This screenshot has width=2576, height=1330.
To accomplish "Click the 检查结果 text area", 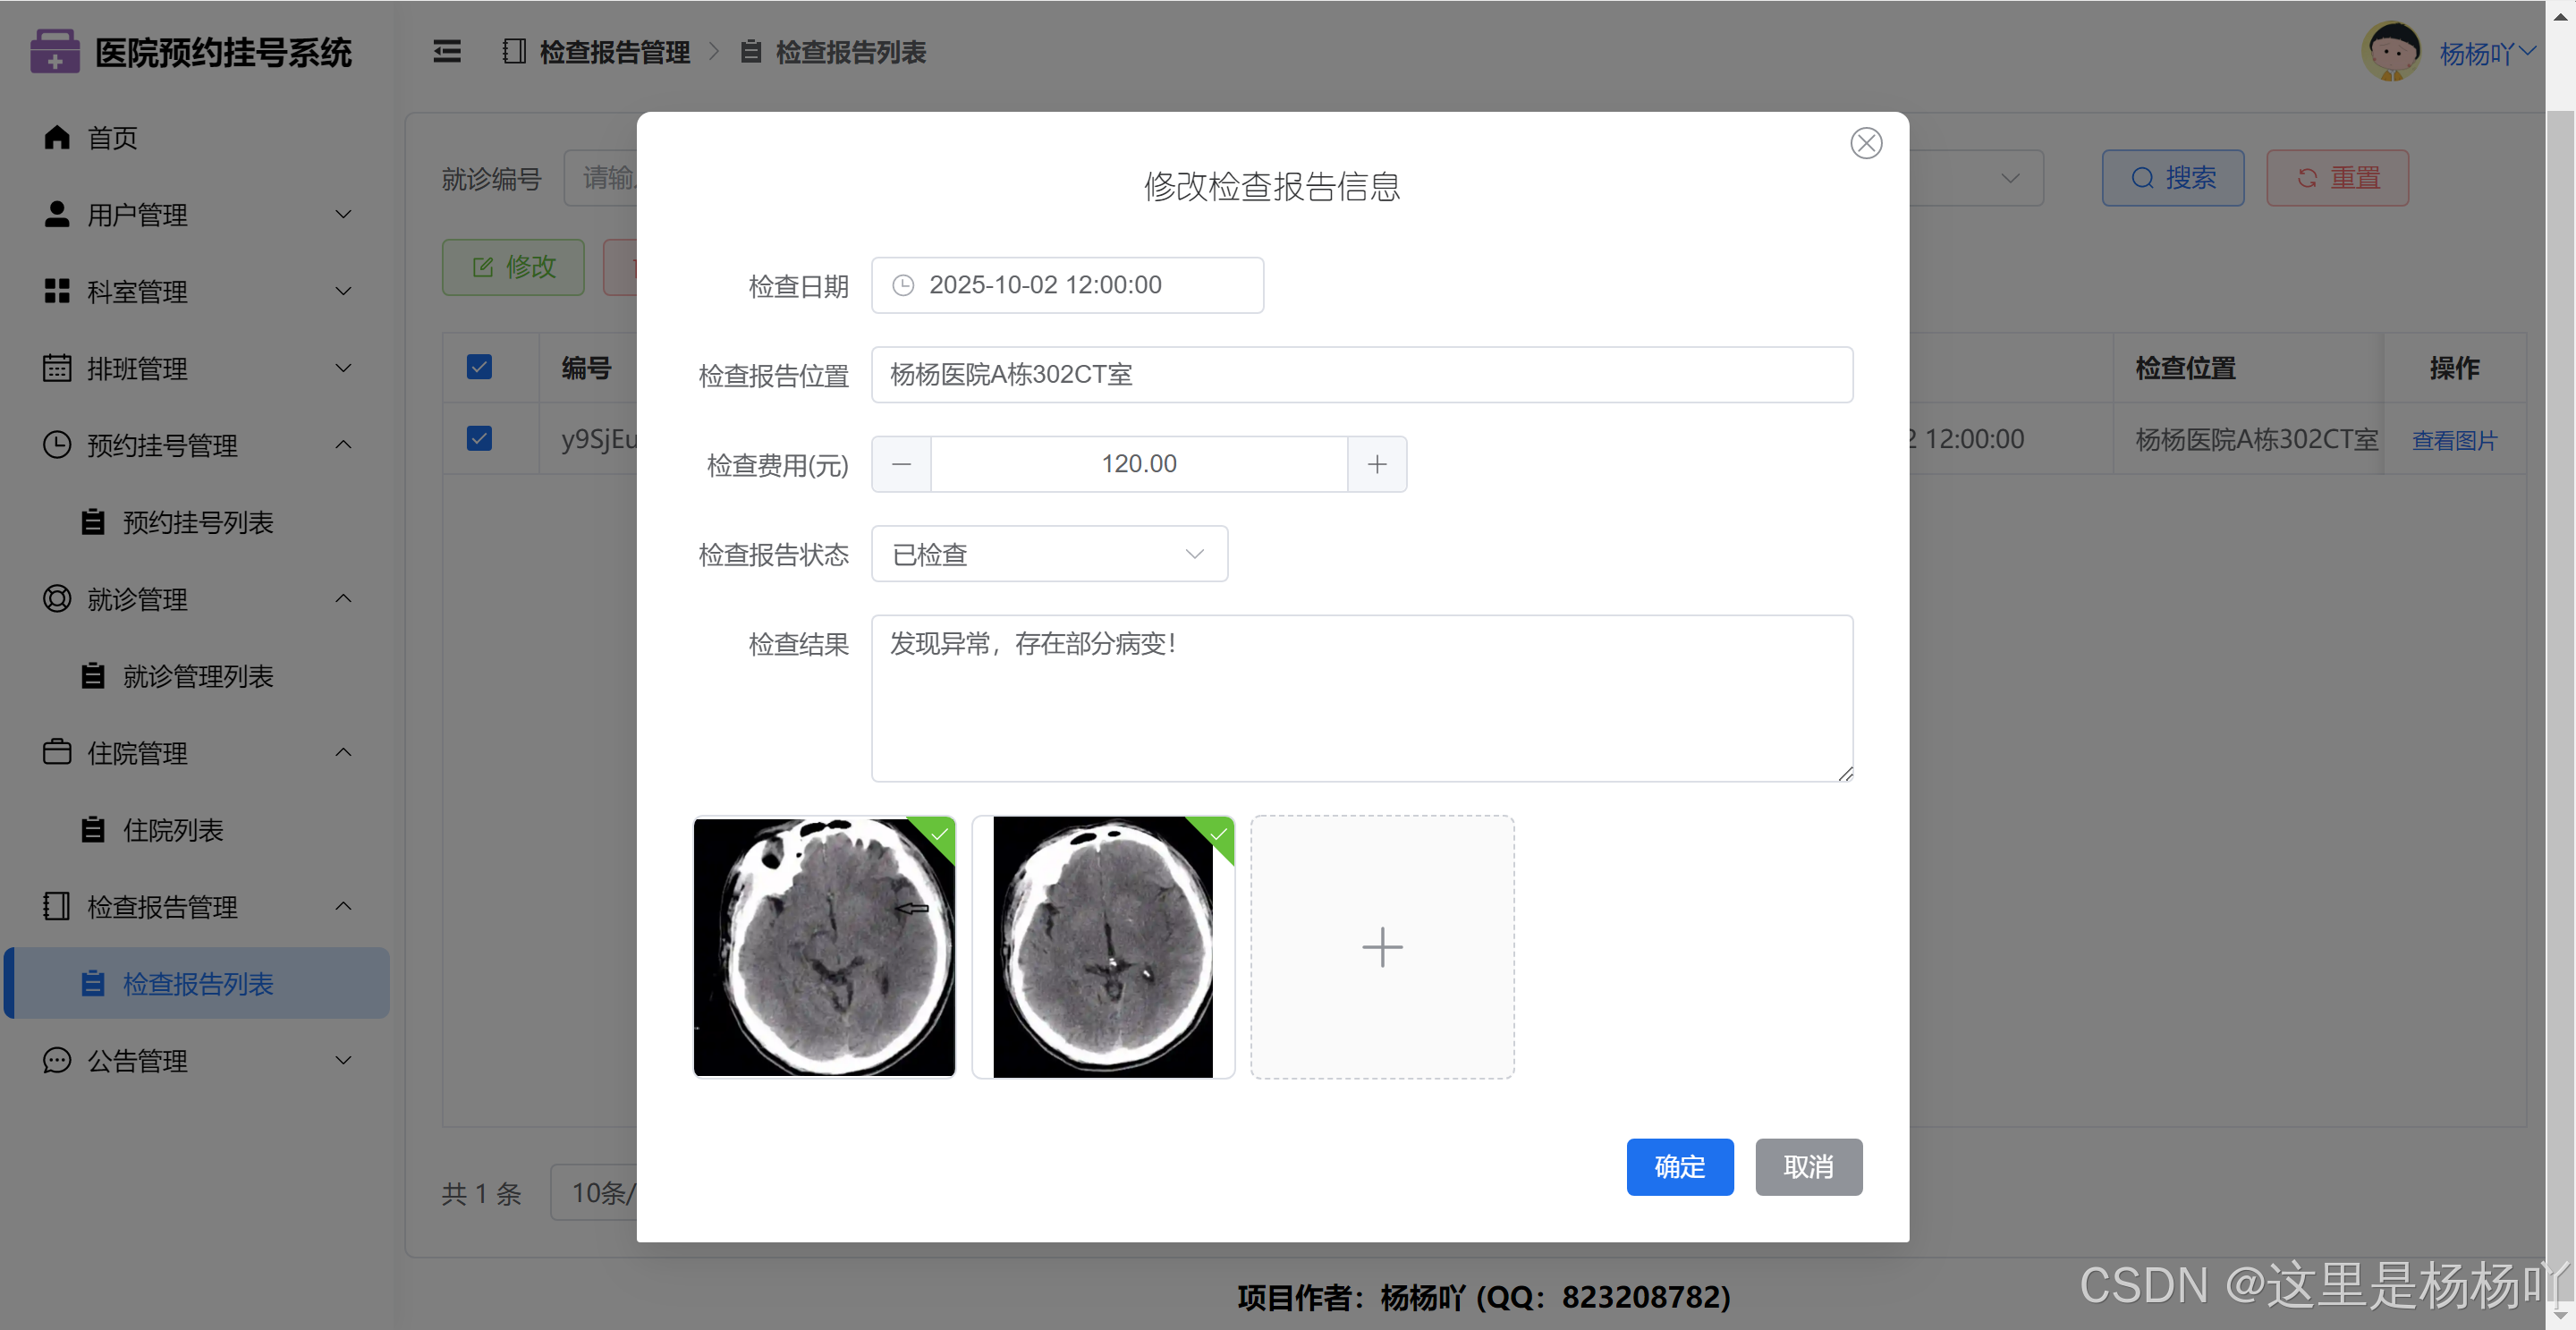I will coord(1361,698).
